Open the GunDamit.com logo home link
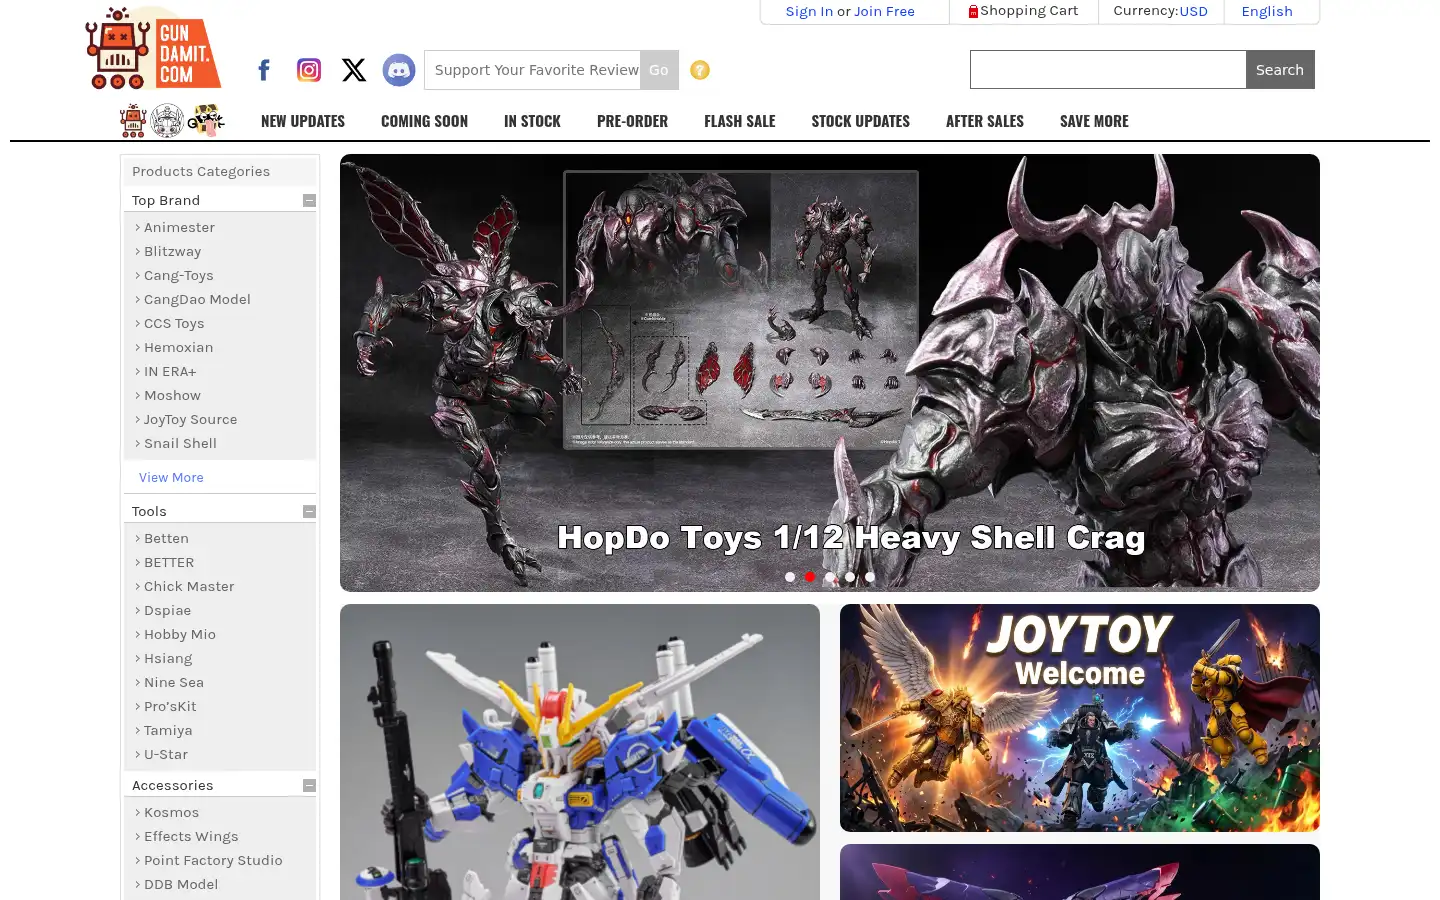This screenshot has width=1440, height=900. tap(153, 48)
